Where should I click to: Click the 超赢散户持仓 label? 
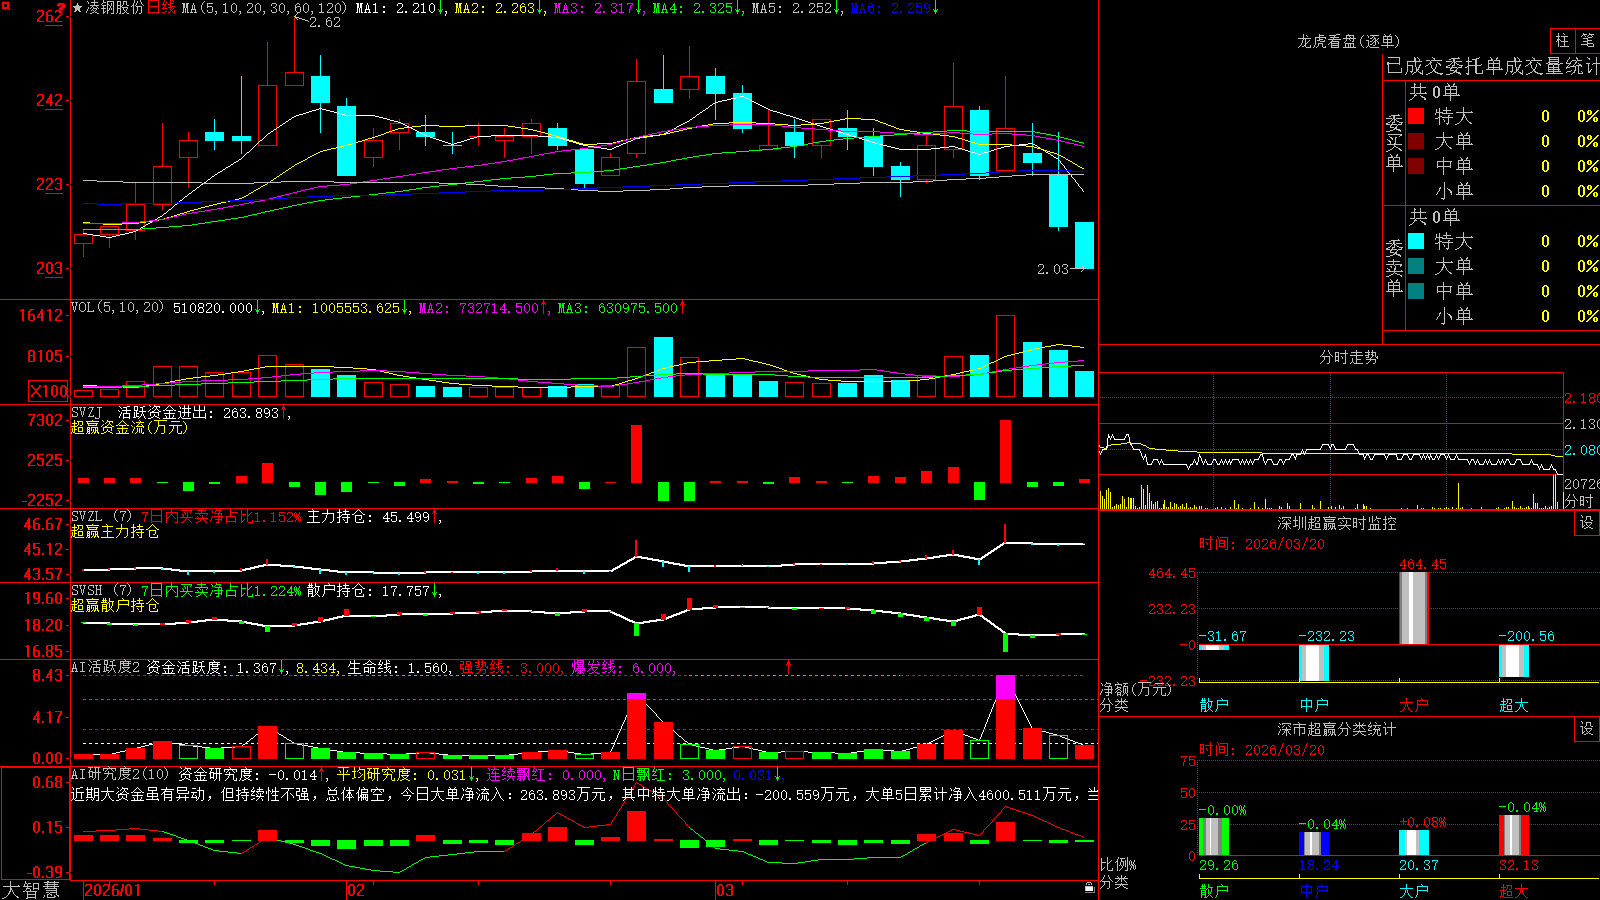click(x=115, y=605)
